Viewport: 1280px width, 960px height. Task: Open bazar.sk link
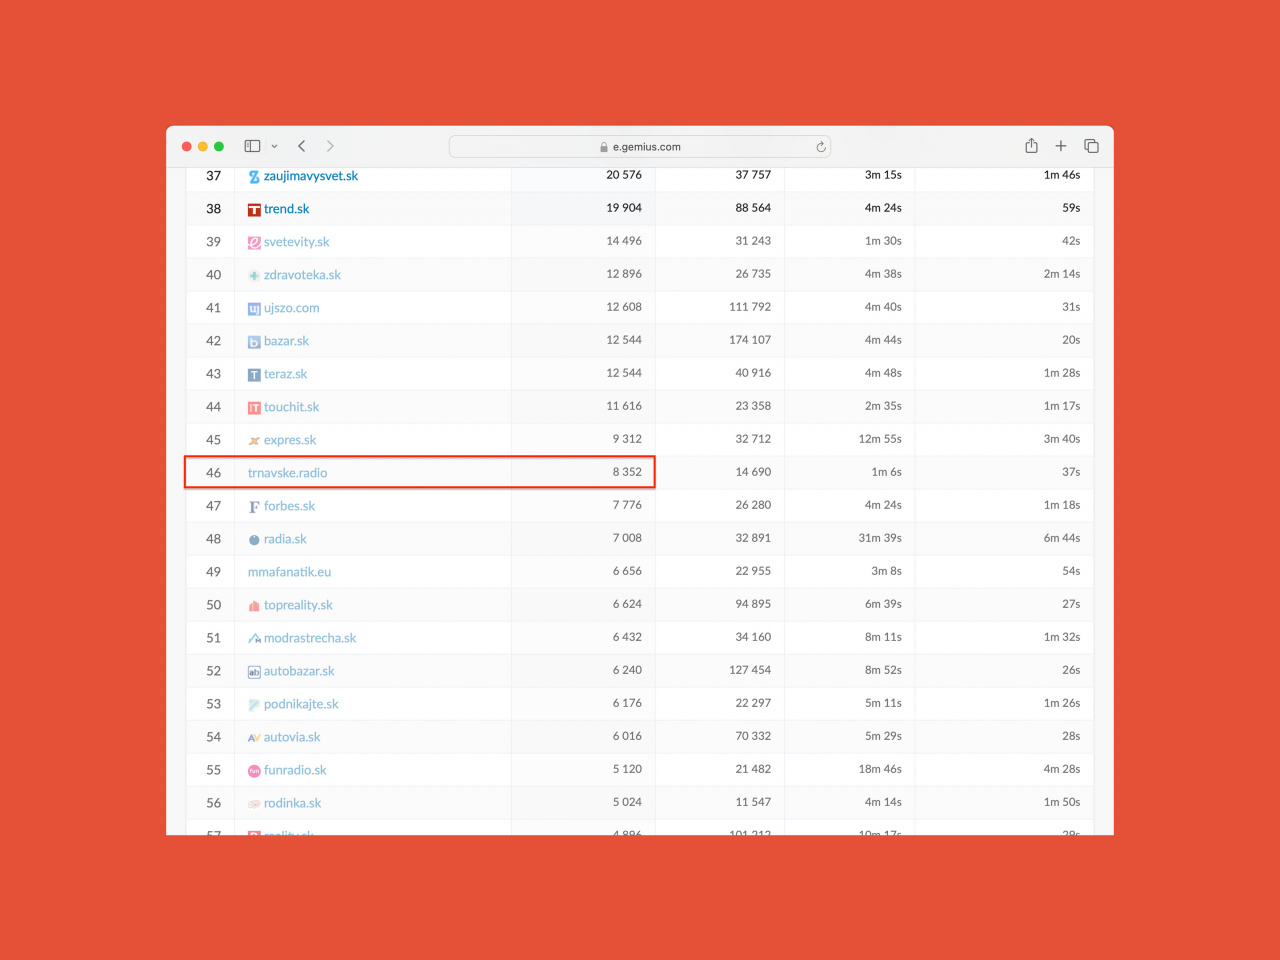[x=286, y=341]
